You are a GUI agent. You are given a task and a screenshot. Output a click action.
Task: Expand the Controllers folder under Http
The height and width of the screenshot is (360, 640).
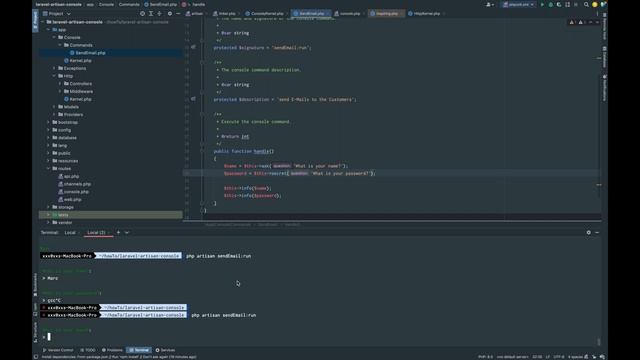[60, 84]
